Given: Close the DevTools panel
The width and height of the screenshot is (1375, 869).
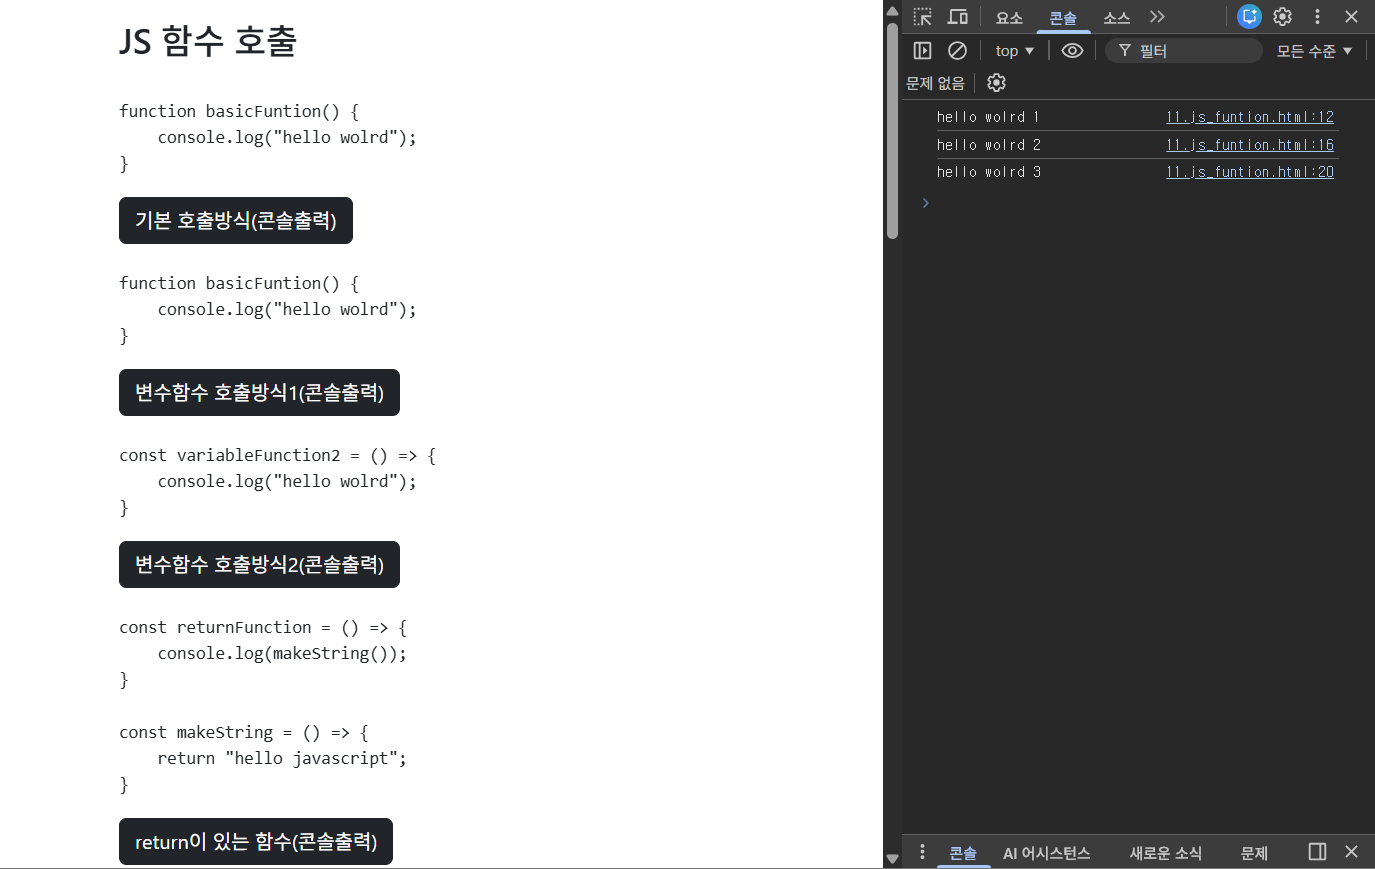Looking at the screenshot, I should coord(1351,17).
